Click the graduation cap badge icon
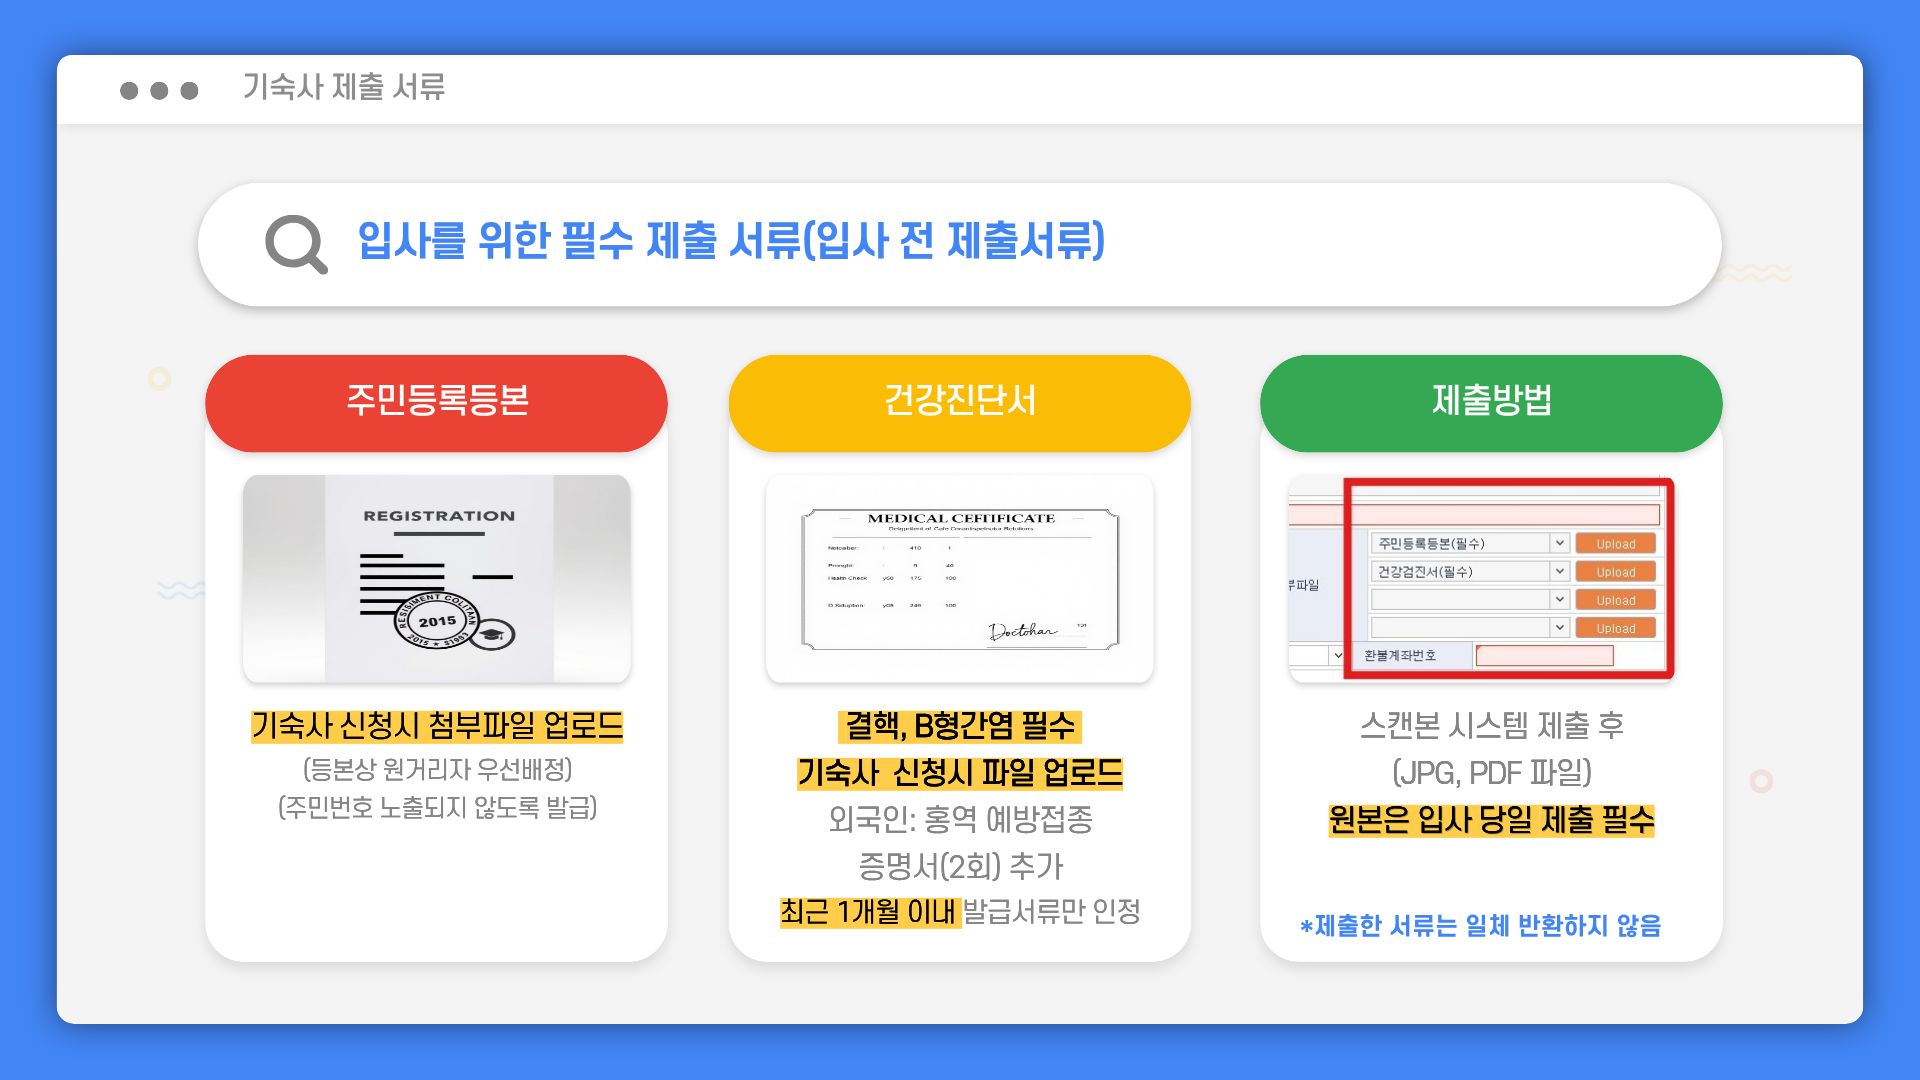 [x=492, y=634]
